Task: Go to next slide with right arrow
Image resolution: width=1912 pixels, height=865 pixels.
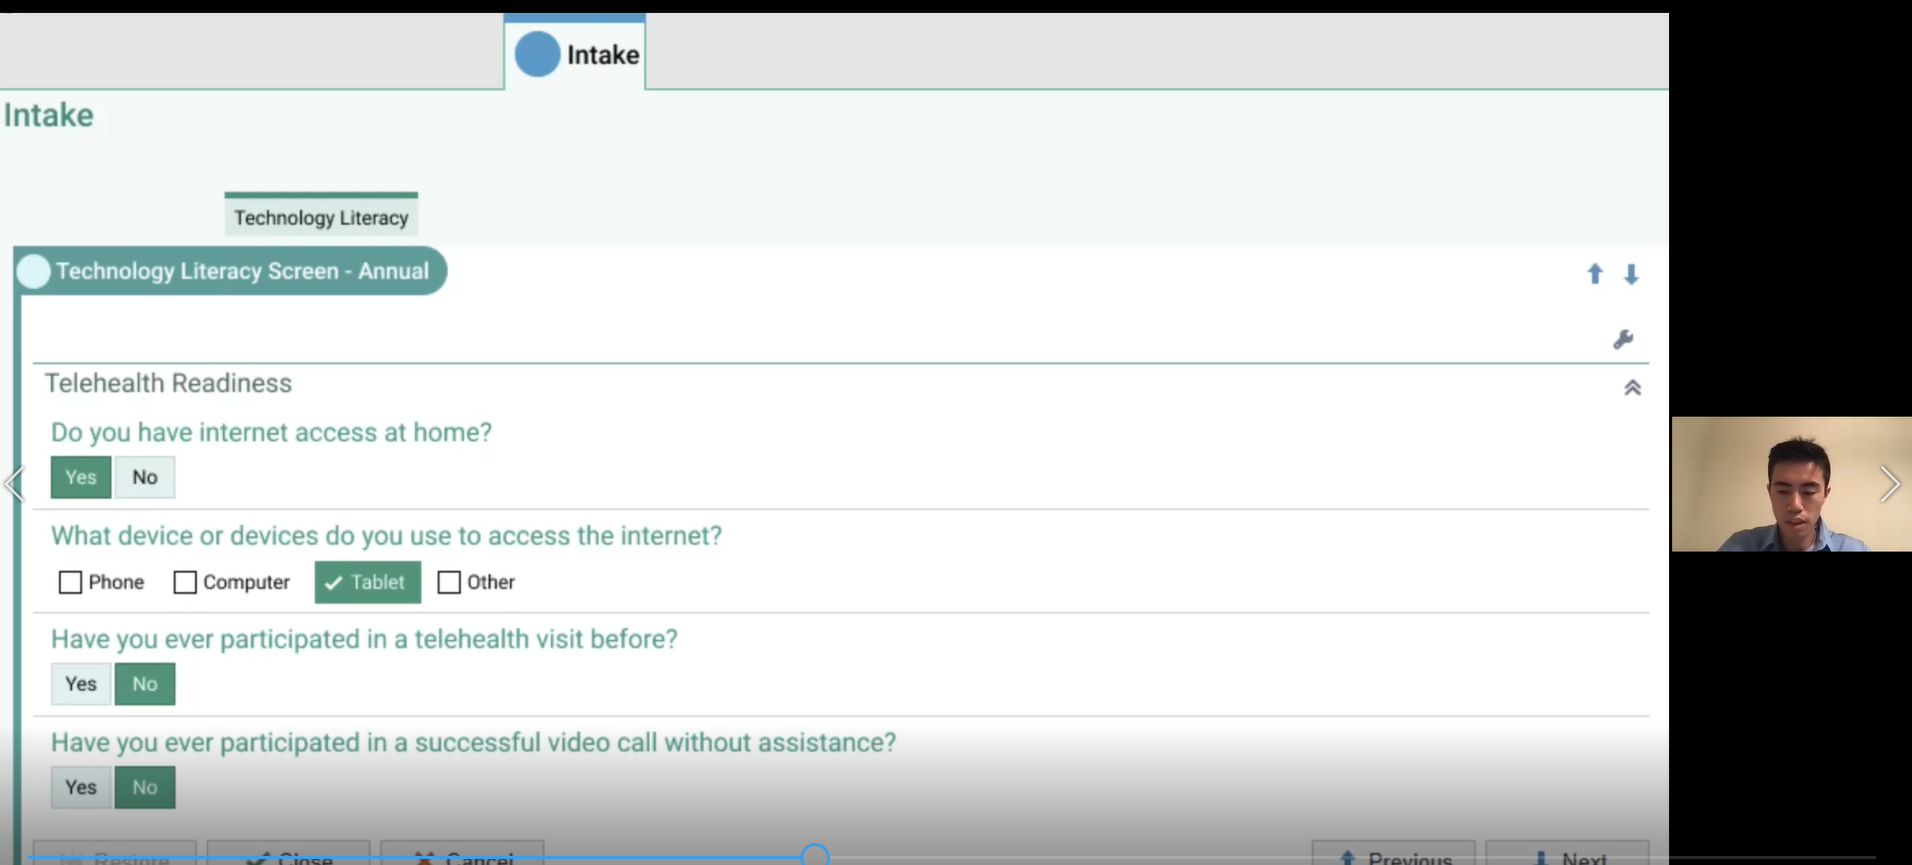Action: coord(1889,484)
